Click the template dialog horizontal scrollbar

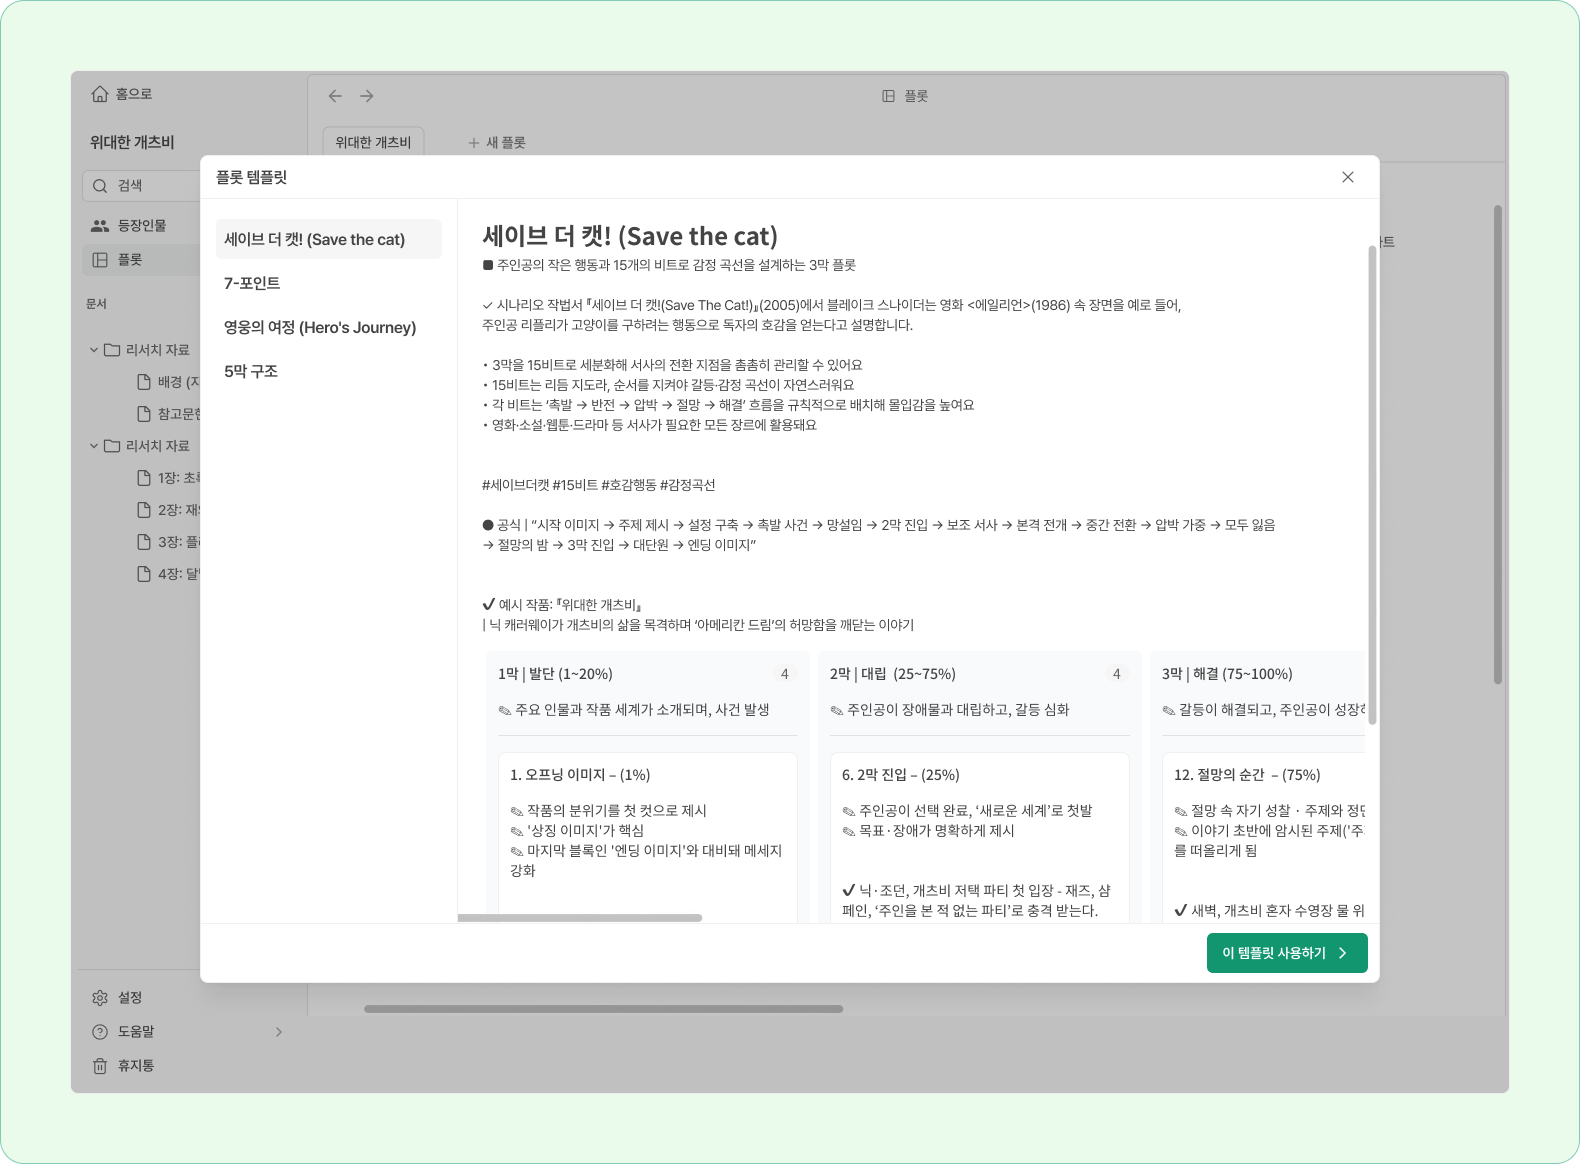(580, 918)
